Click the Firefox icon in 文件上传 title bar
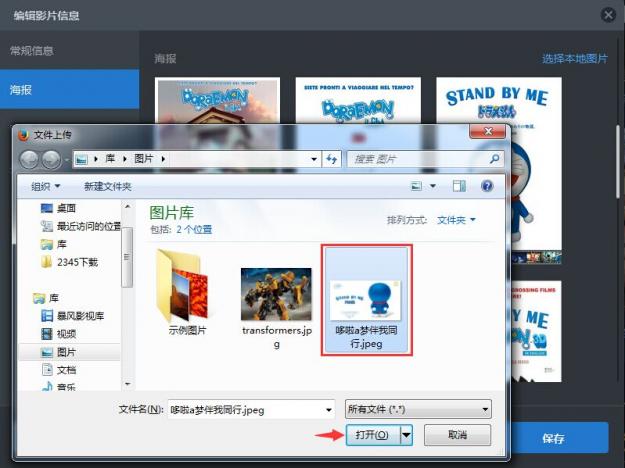Image resolution: width=625 pixels, height=468 pixels. click(x=24, y=135)
